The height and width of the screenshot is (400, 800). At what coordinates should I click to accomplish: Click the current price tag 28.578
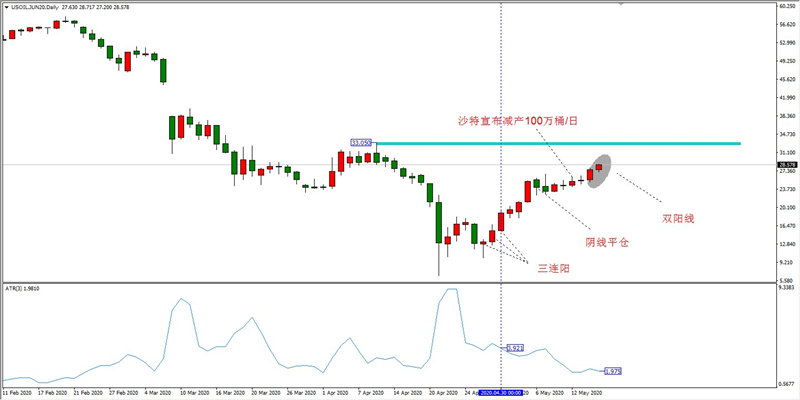[787, 164]
